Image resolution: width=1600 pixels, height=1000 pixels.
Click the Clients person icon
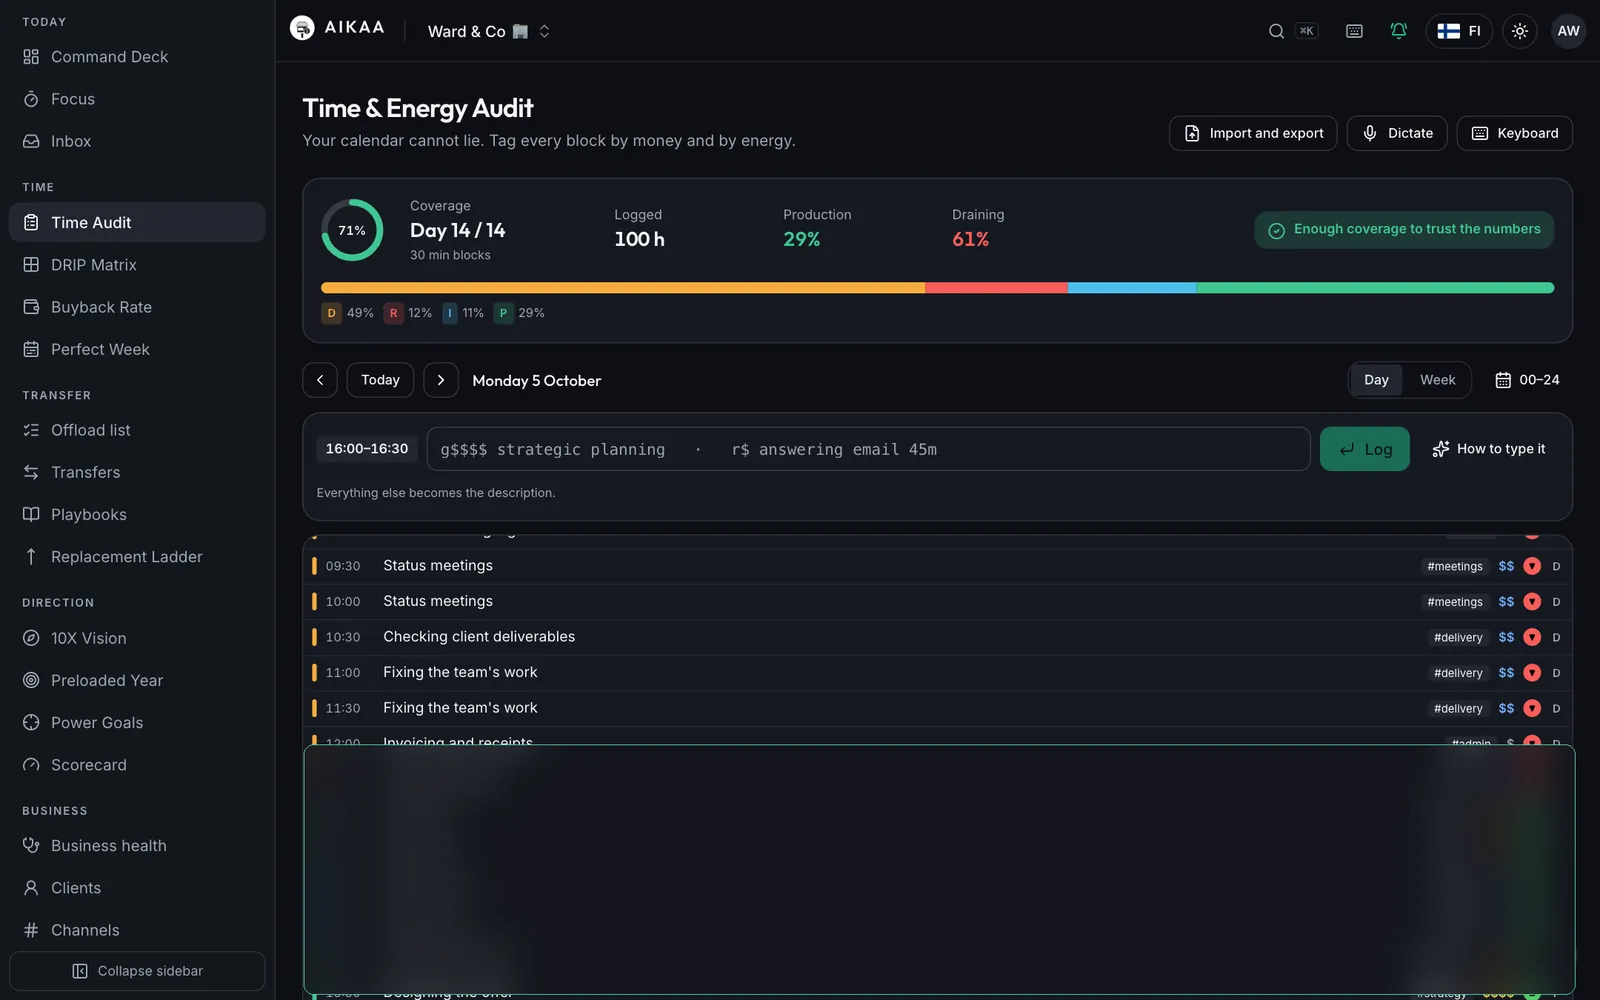coord(31,887)
